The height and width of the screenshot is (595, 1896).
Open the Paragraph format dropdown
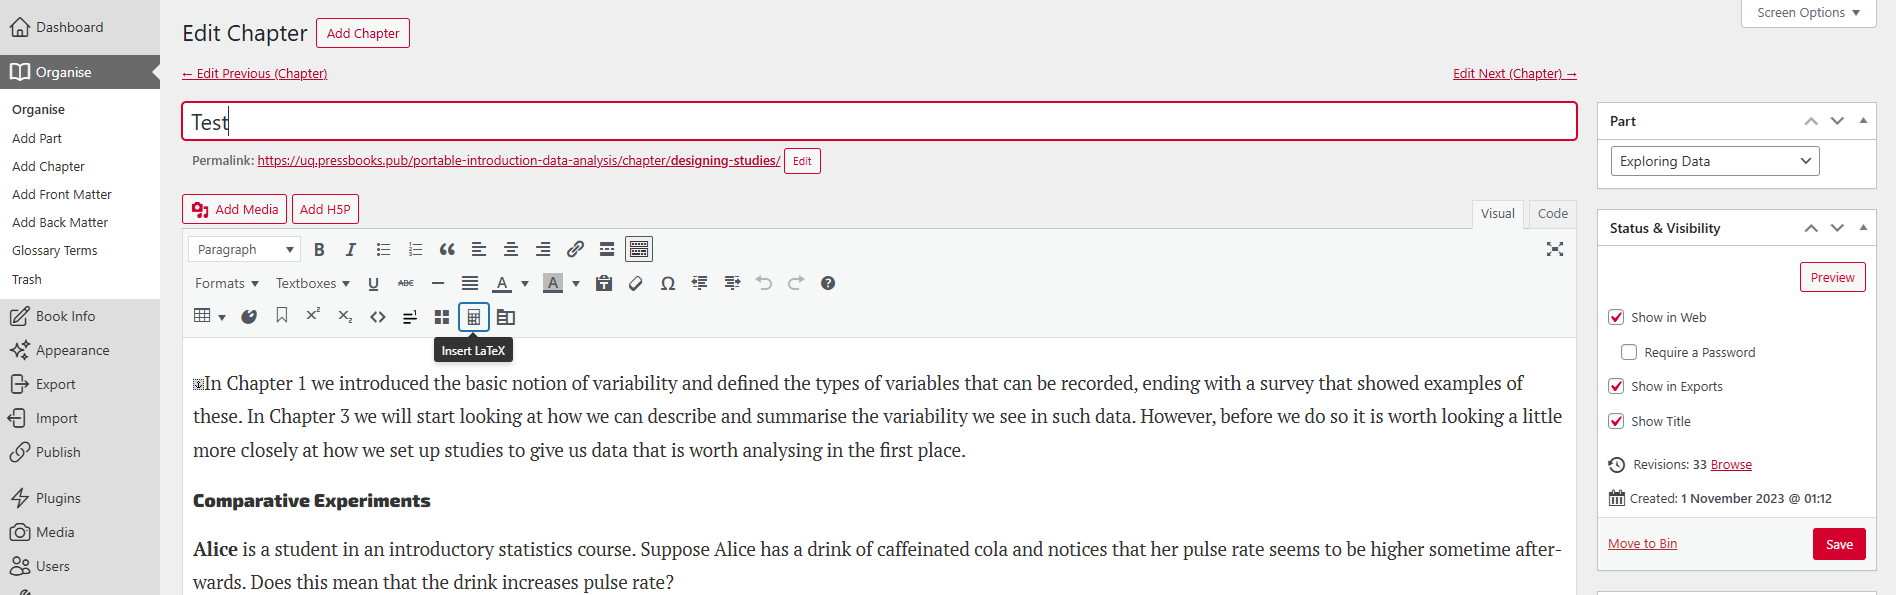point(245,249)
